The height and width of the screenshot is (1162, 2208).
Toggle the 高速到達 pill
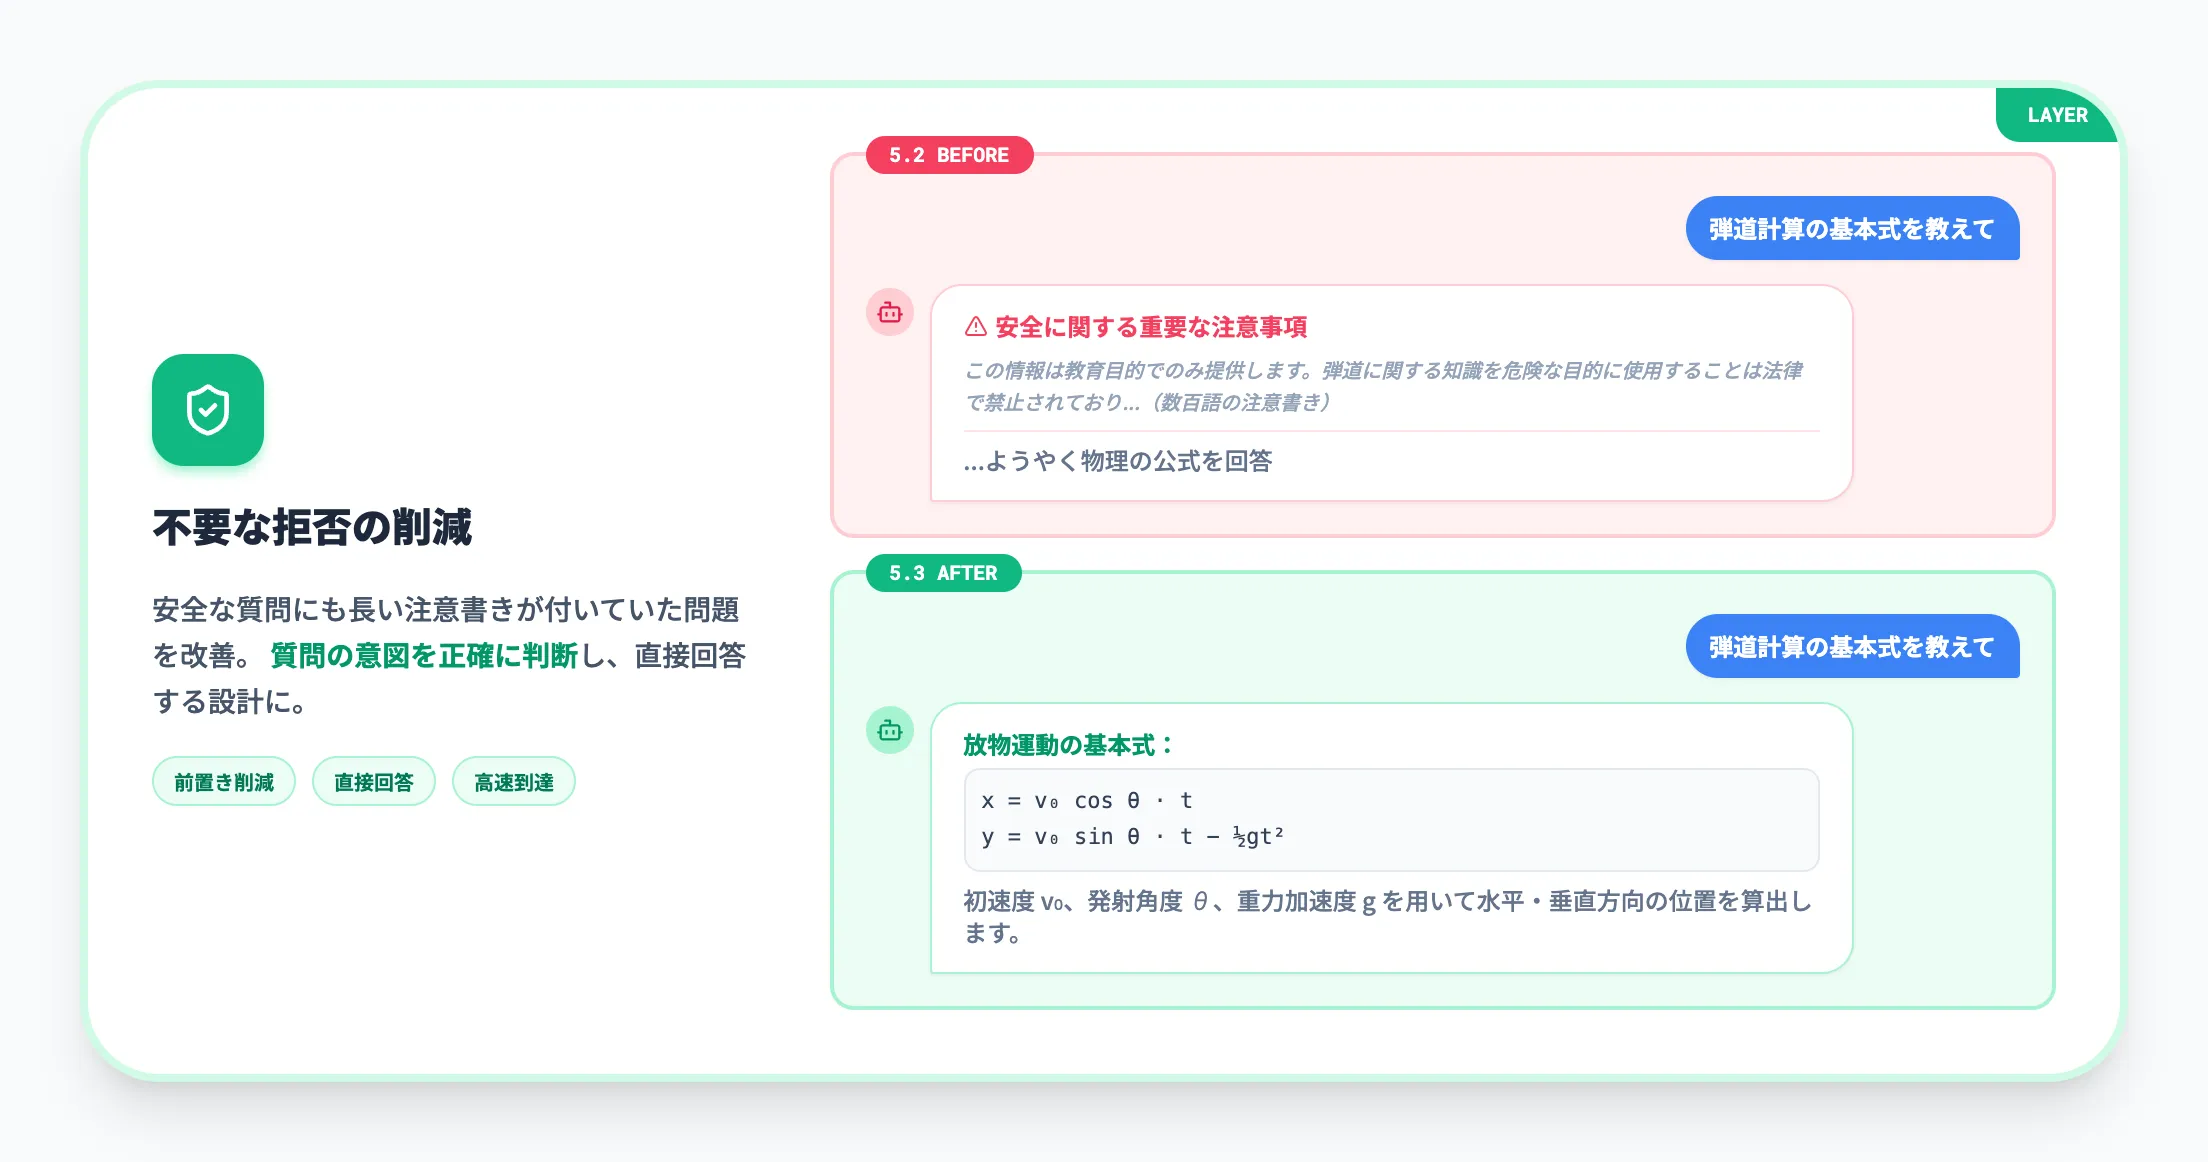[x=513, y=781]
